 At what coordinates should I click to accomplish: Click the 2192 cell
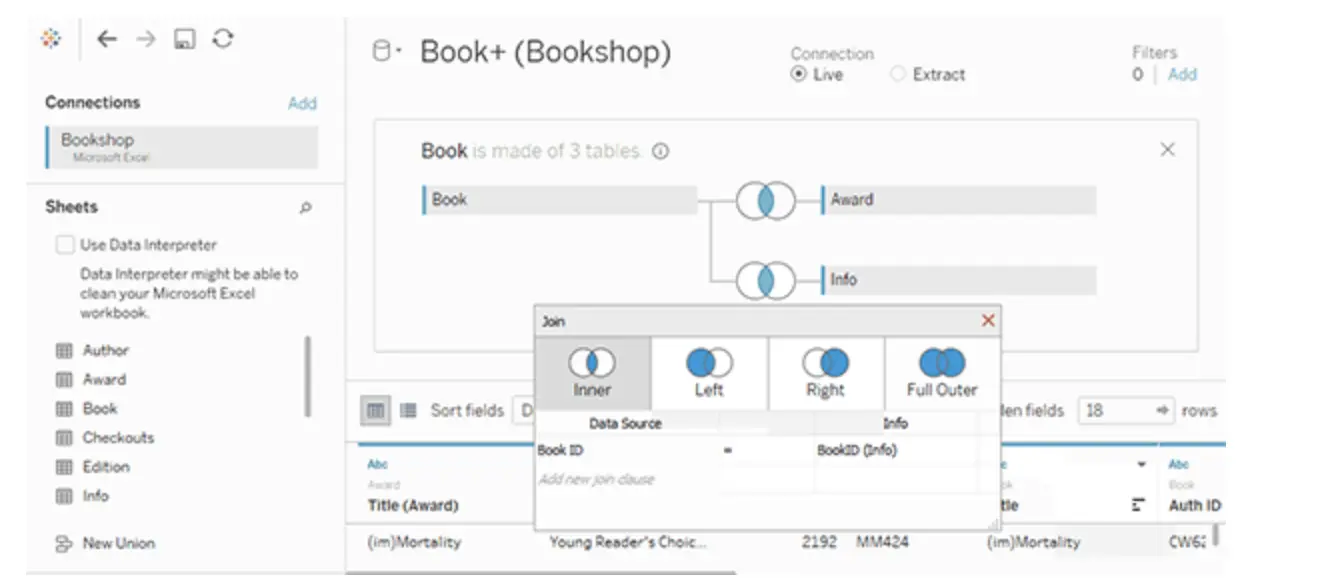tap(818, 543)
